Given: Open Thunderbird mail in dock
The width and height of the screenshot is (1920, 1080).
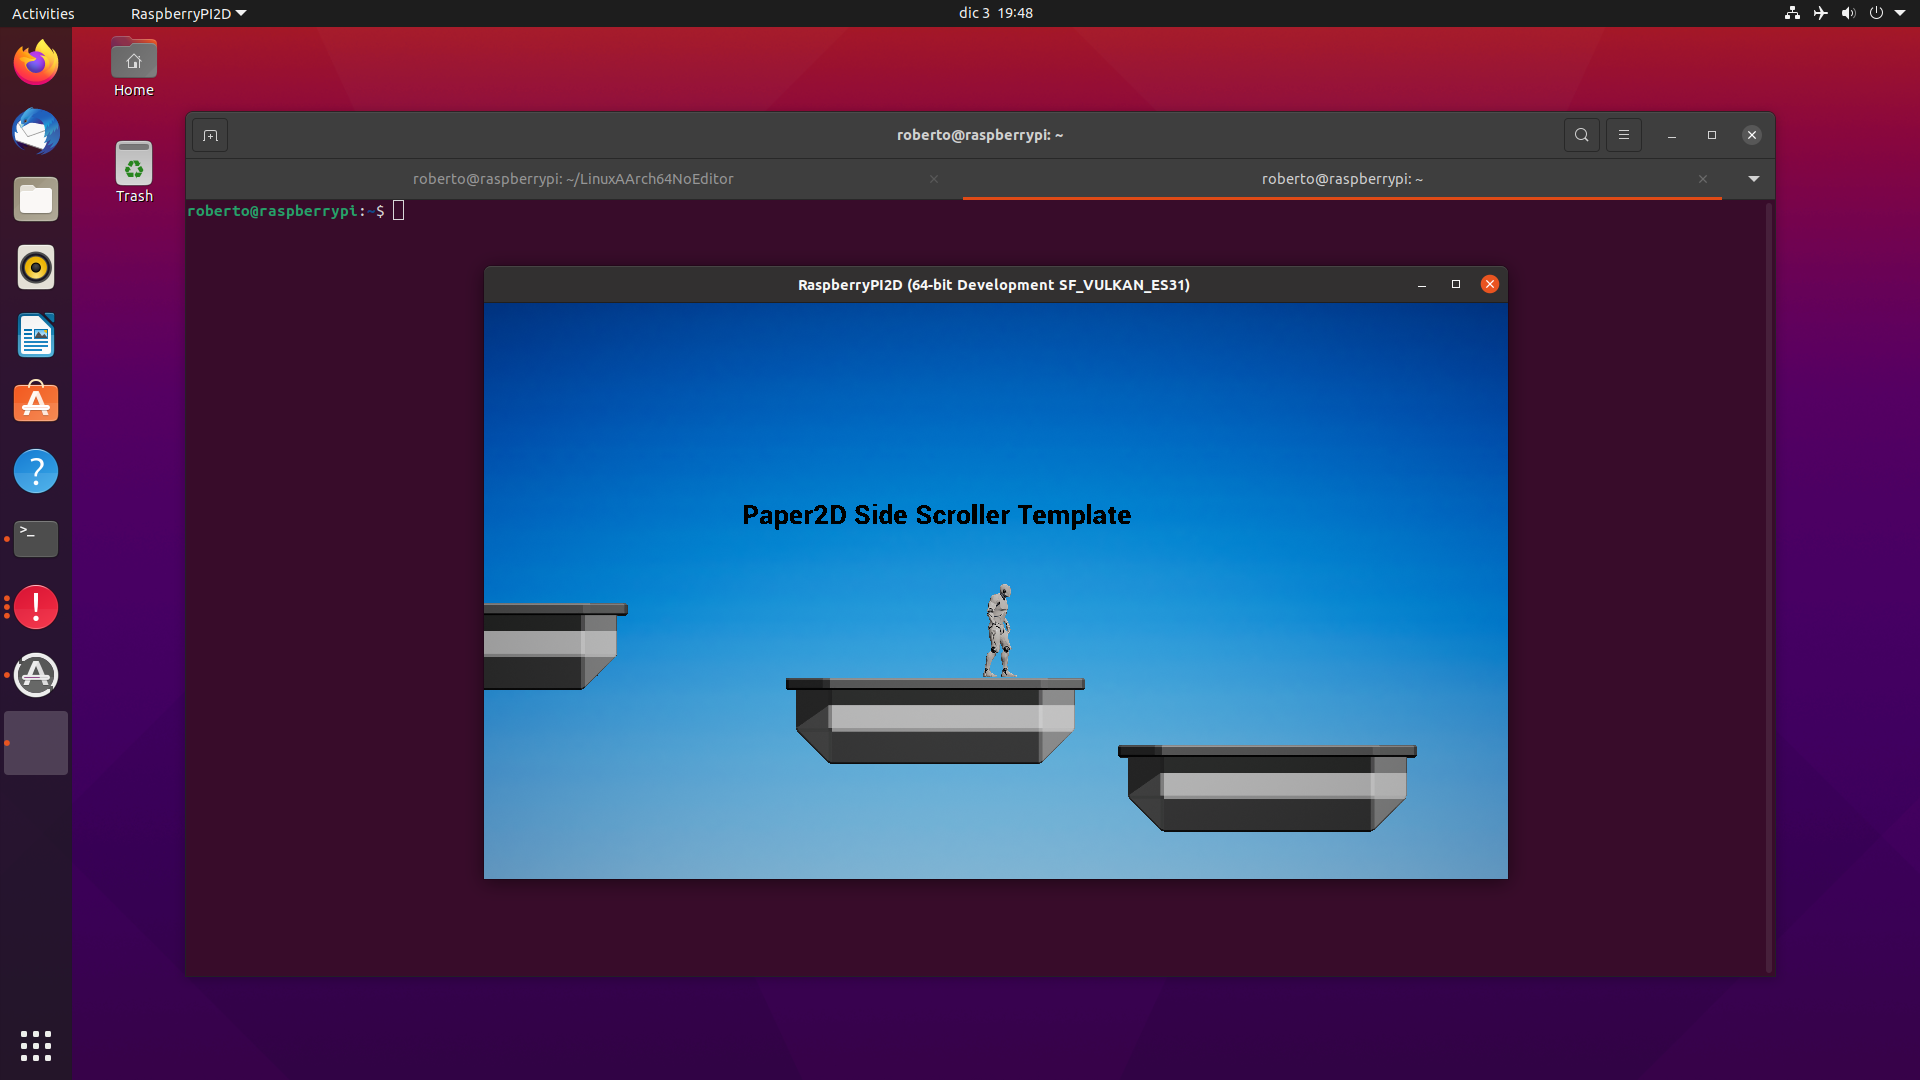Looking at the screenshot, I should (36, 131).
